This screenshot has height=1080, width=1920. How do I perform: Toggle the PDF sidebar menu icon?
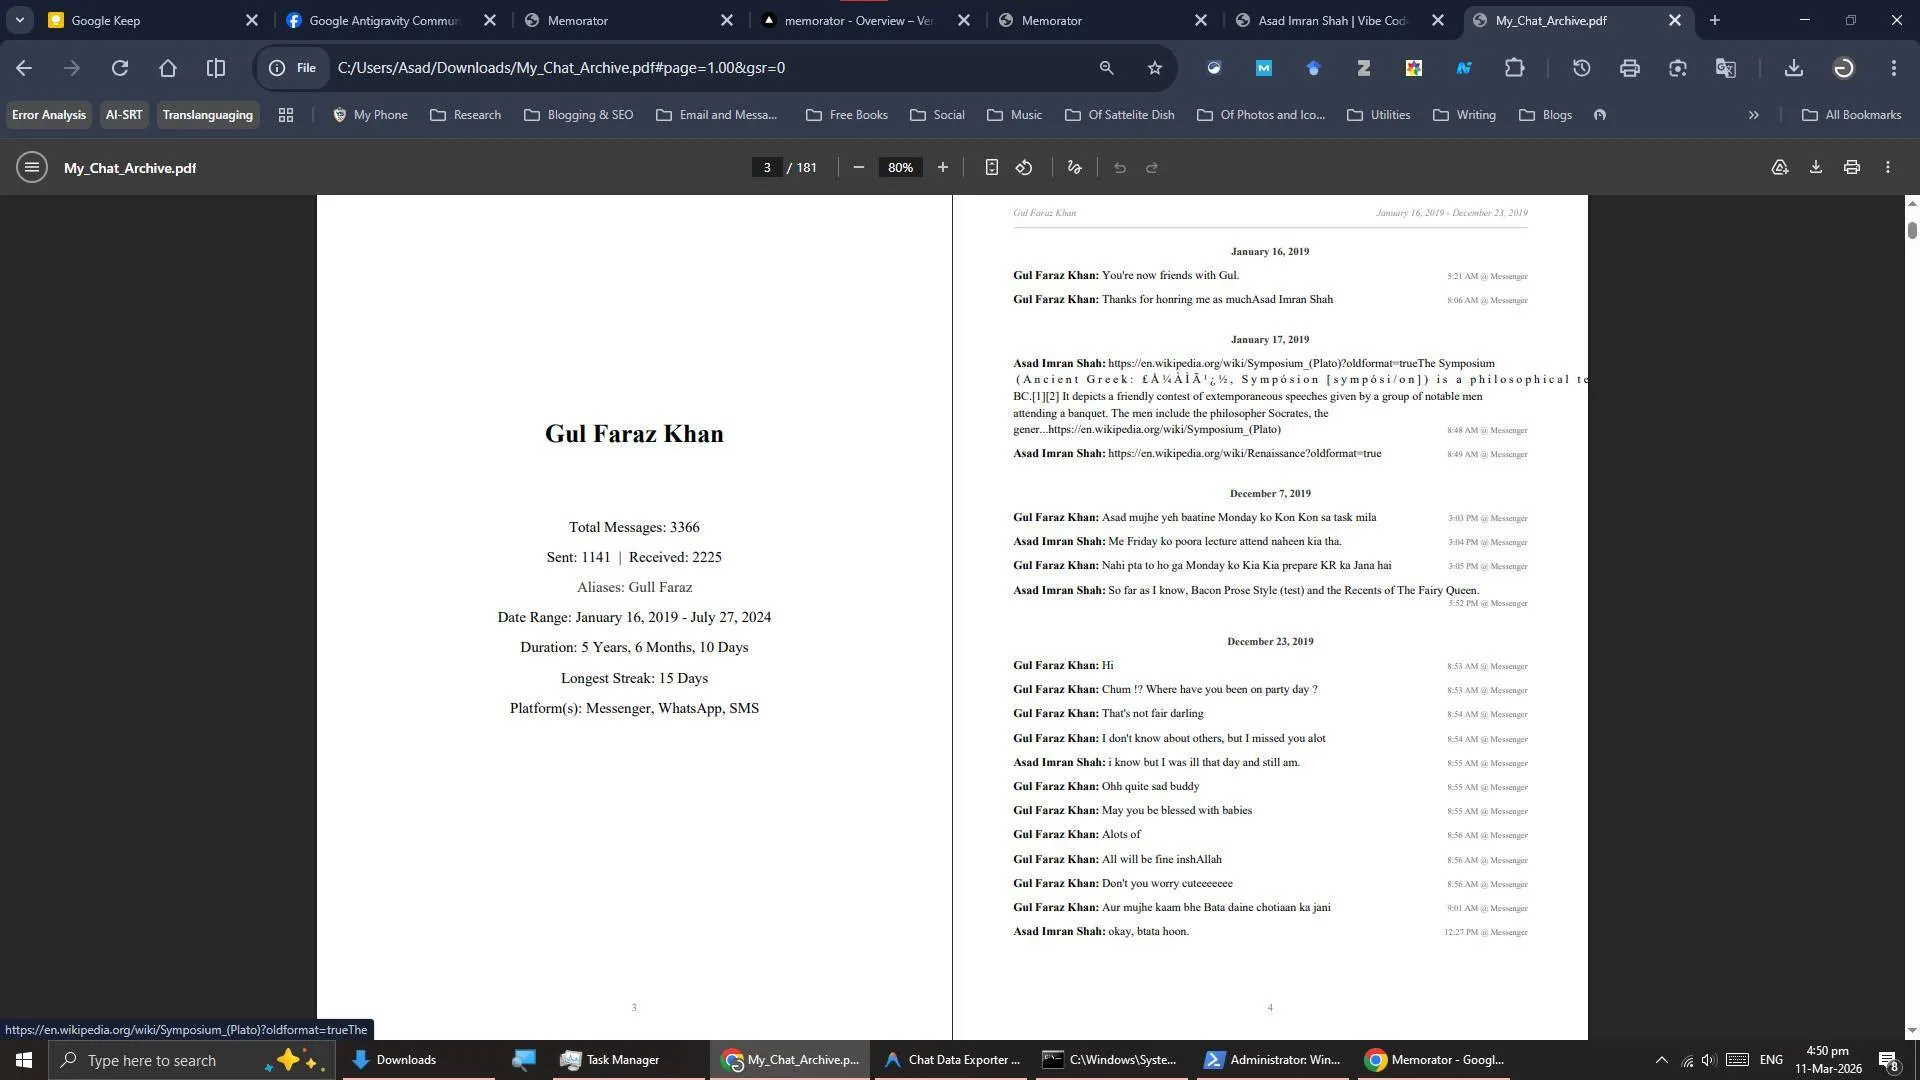click(31, 168)
